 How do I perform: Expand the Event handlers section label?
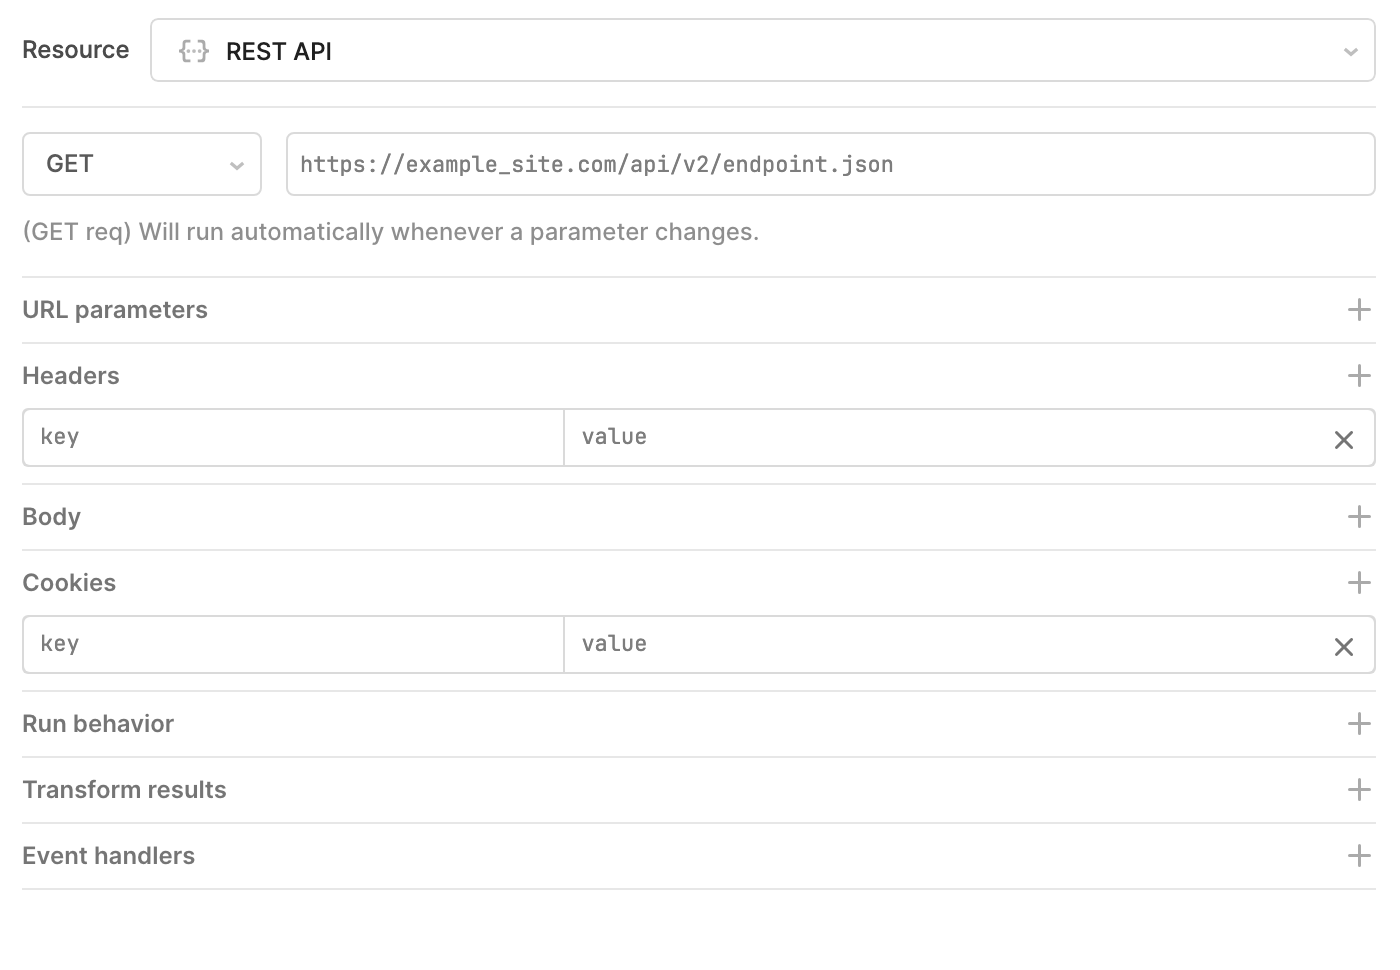[109, 856]
